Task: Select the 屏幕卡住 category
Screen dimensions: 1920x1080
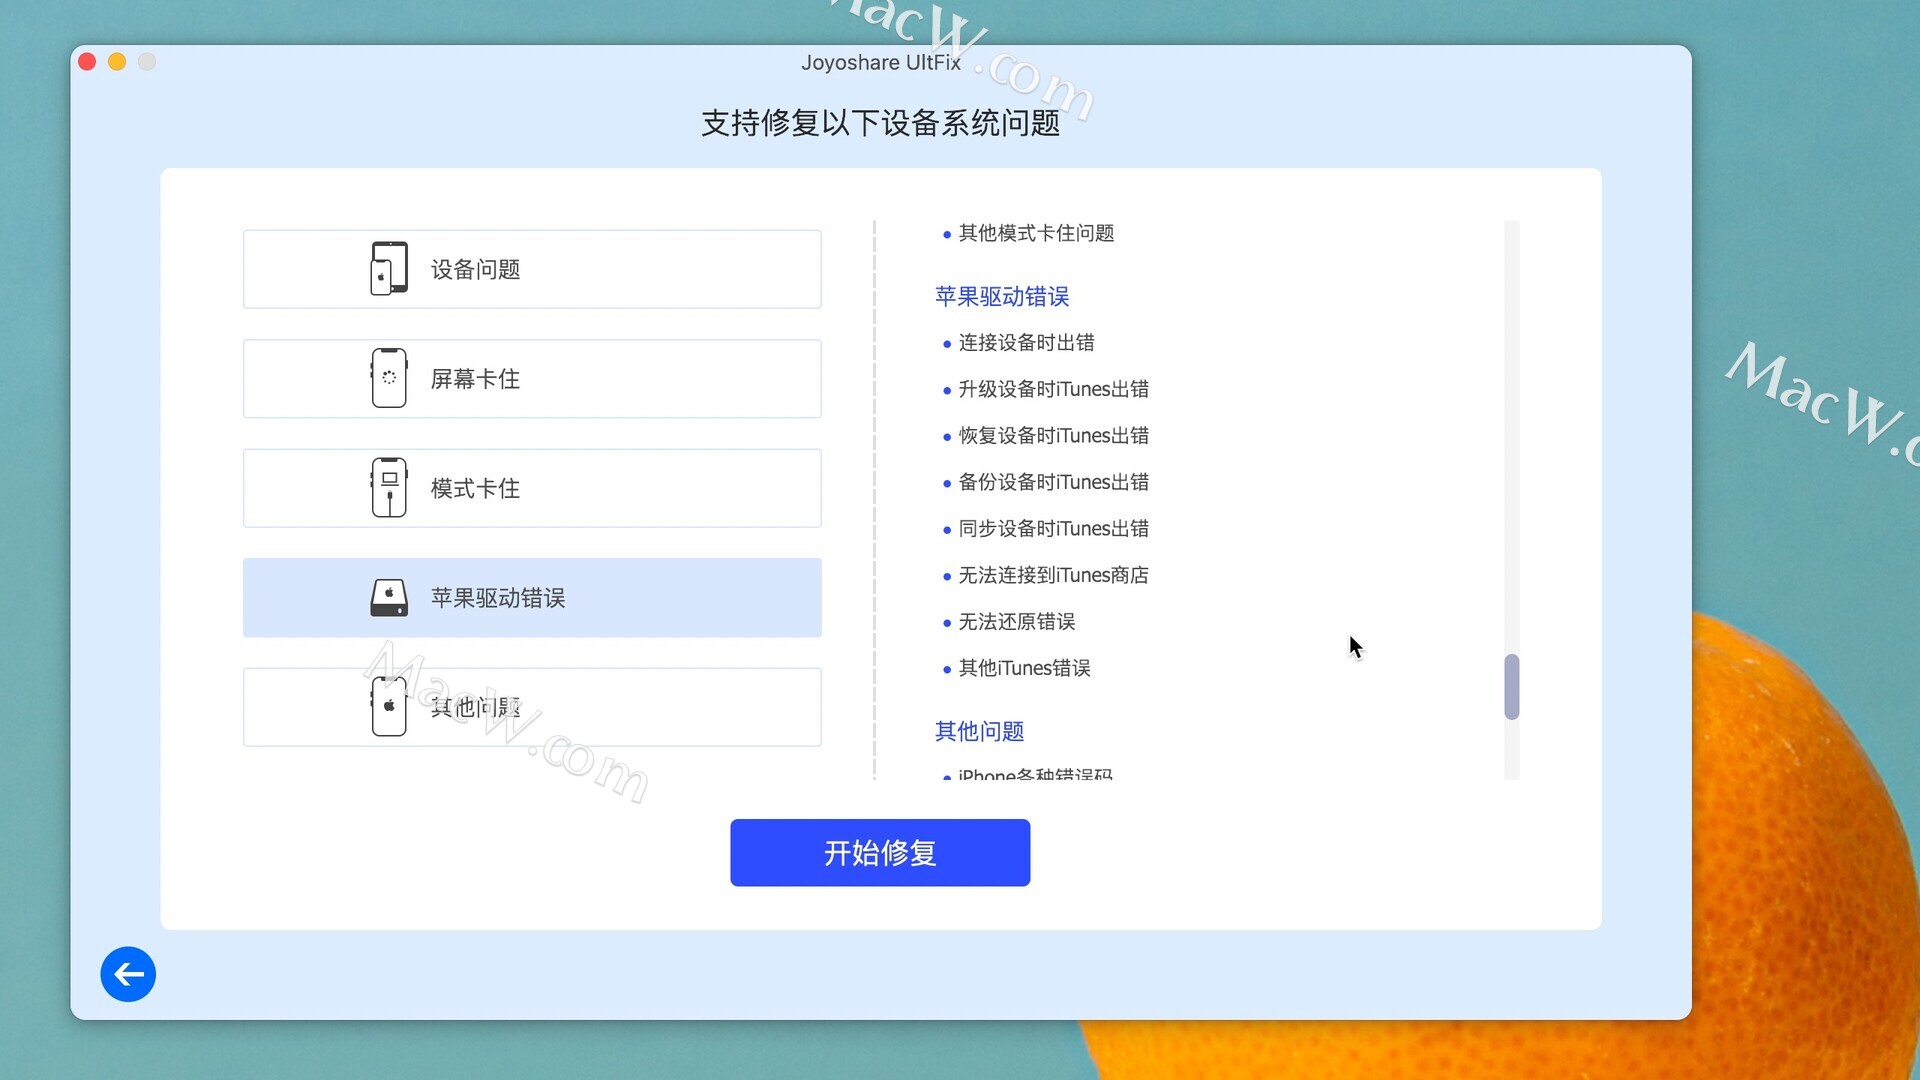Action: pos(532,379)
